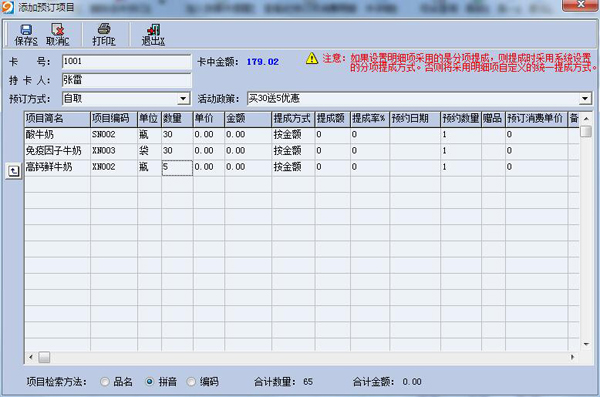The width and height of the screenshot is (600, 397).
Task: Click the quantity 30 cell in 免疫因子牛奶 row
Action: click(177, 151)
